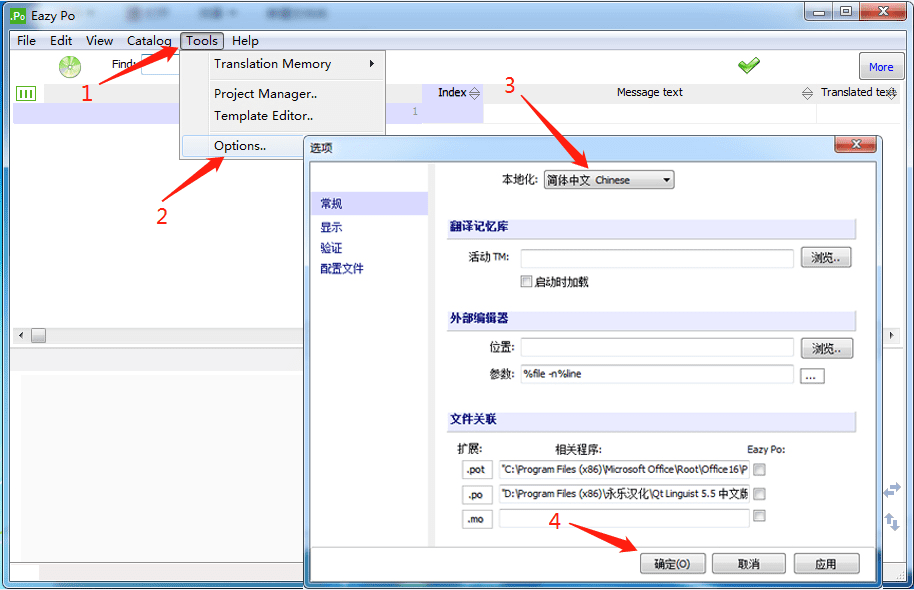The height and width of the screenshot is (590, 914).
Task: Click the sort arrows beside the Index column
Action: click(475, 93)
